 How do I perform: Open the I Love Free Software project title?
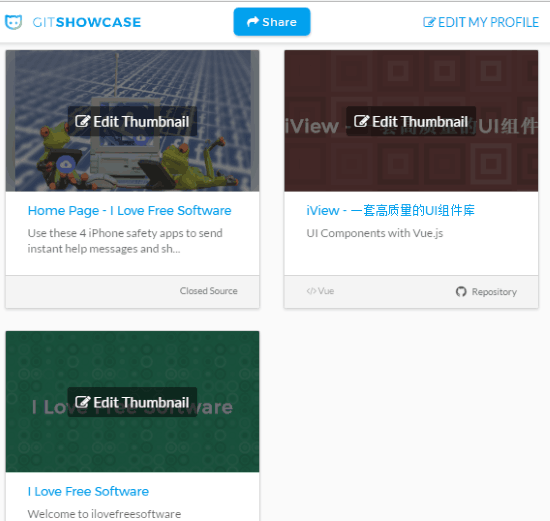(88, 491)
